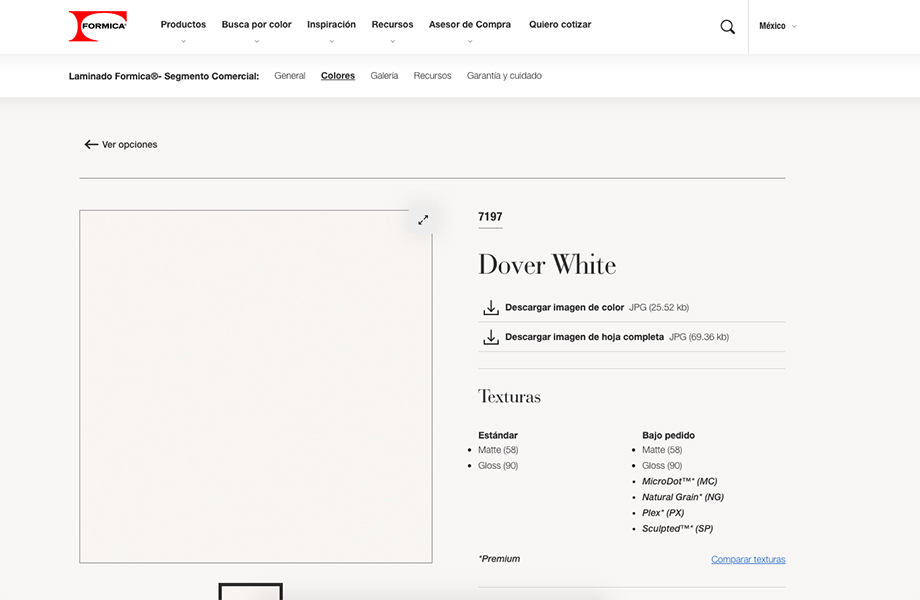The height and width of the screenshot is (600, 920).
Task: Click the Formica logo
Action: coord(97,26)
